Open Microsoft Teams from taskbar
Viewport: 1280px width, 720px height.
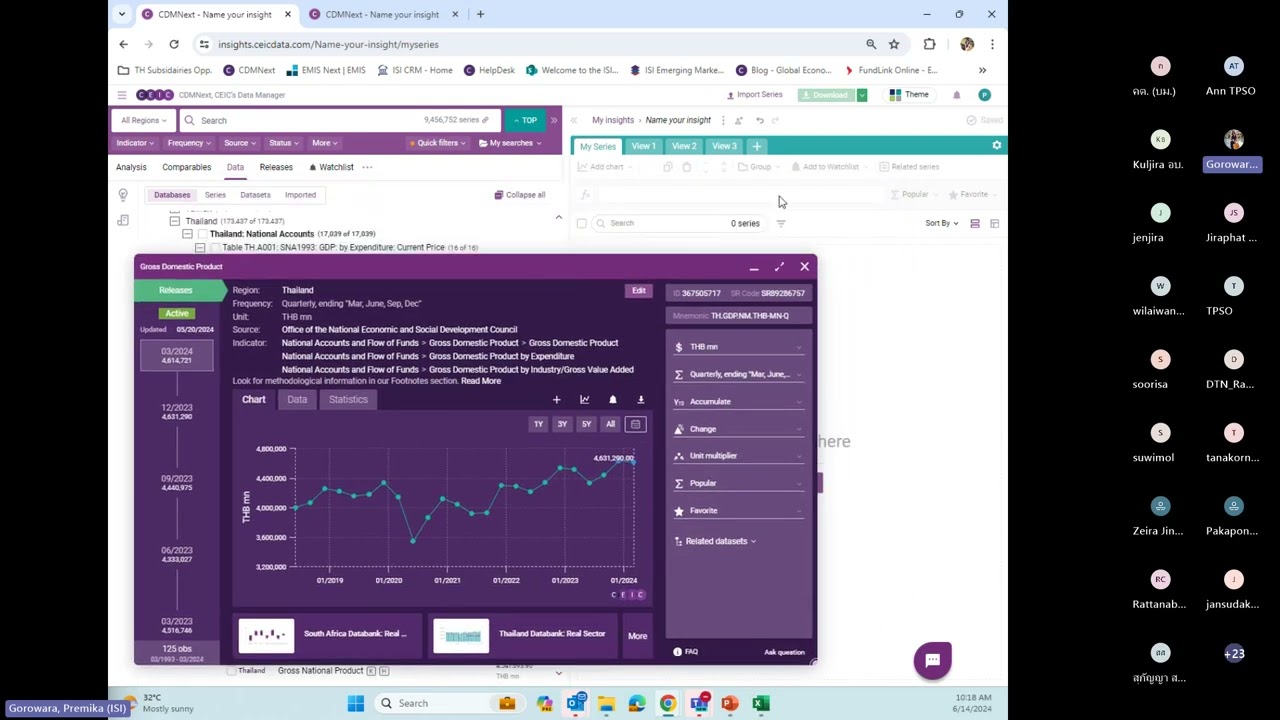[x=699, y=703]
